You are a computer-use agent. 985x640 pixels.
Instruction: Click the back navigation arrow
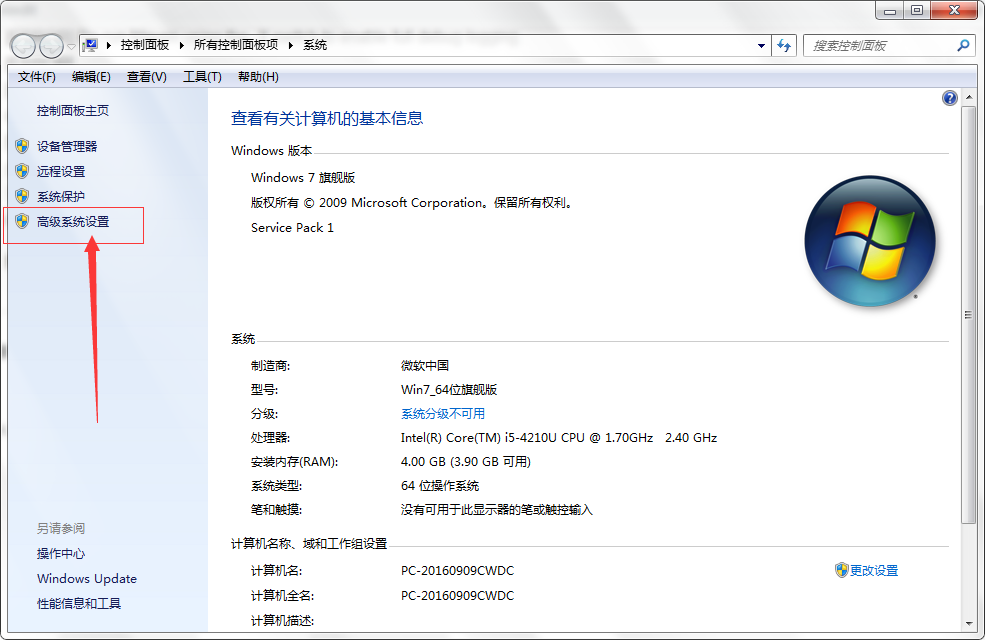(22, 45)
